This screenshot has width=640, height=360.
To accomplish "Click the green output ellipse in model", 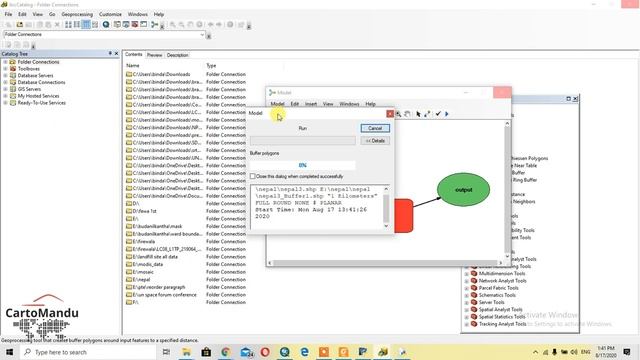I will (463, 190).
